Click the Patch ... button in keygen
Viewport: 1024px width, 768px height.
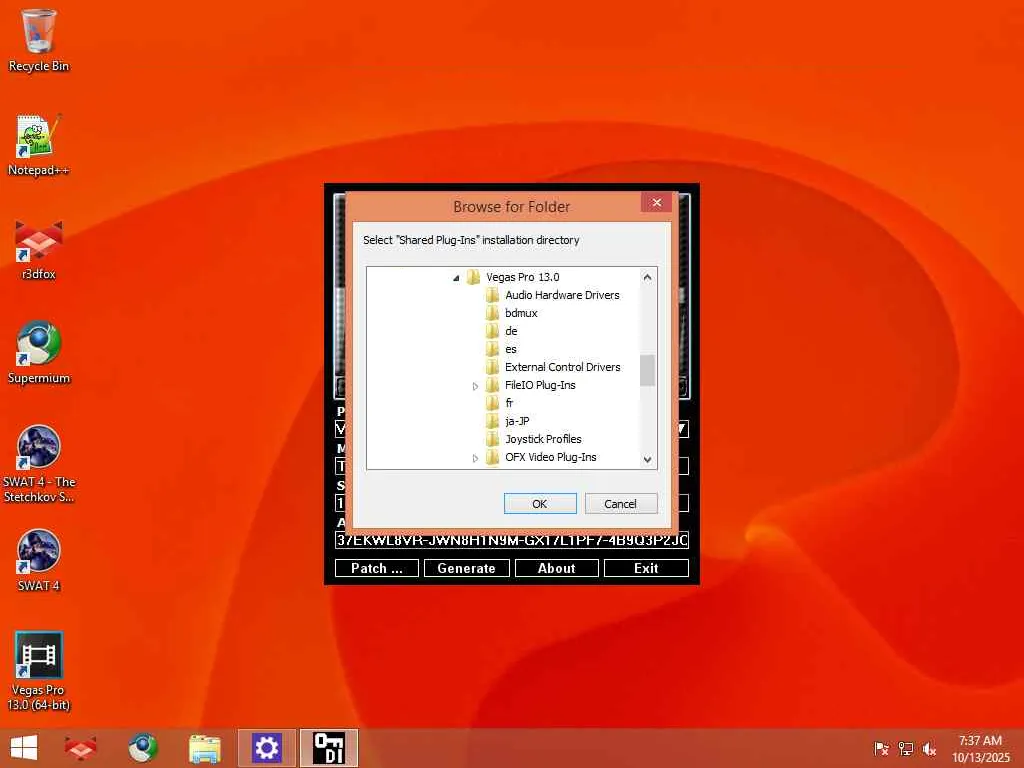377,568
